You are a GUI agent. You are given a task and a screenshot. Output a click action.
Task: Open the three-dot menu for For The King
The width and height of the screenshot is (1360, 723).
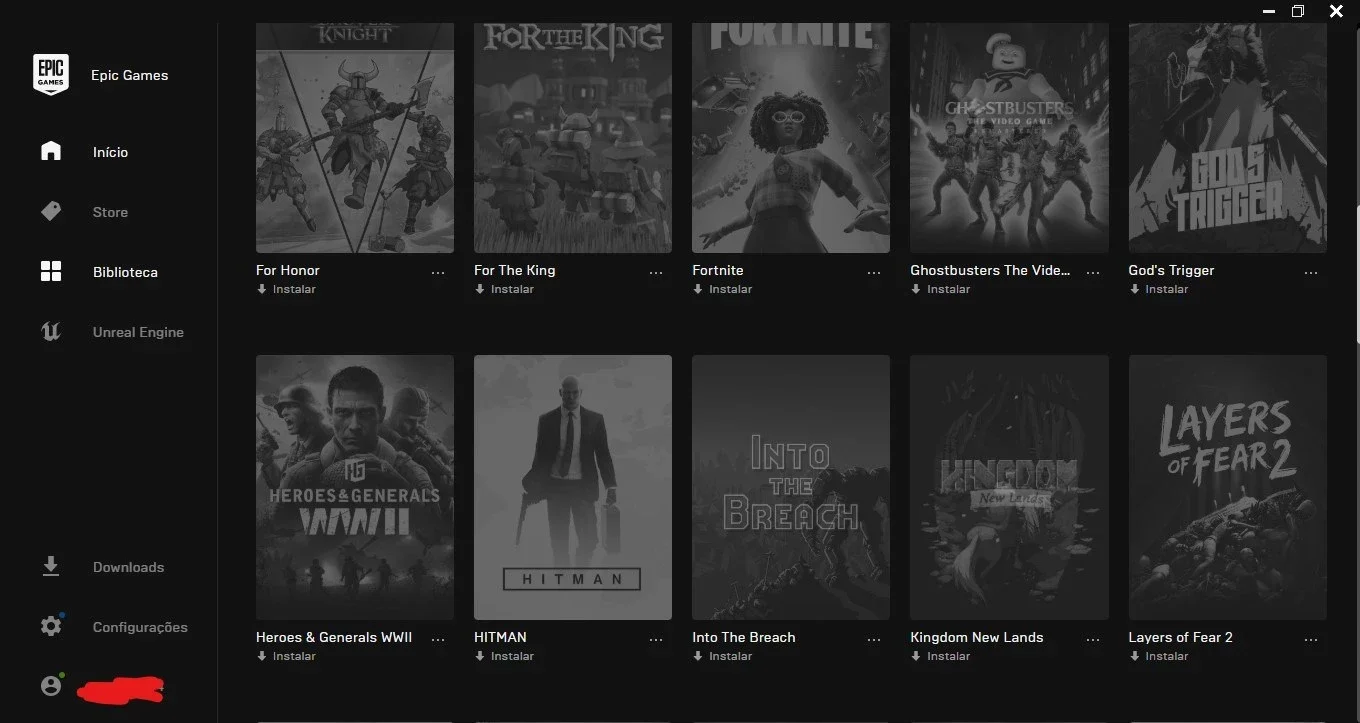point(656,272)
